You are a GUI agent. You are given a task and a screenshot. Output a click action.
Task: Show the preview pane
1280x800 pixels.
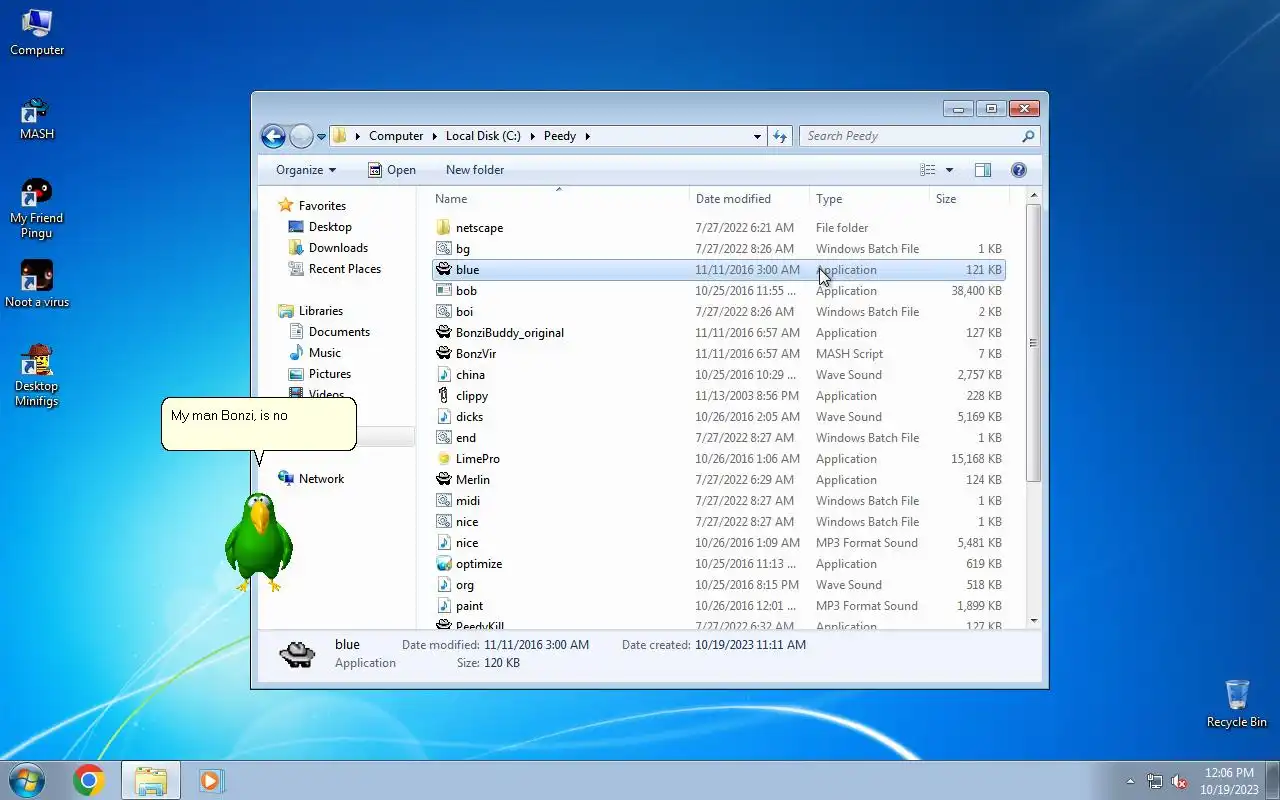click(x=983, y=170)
